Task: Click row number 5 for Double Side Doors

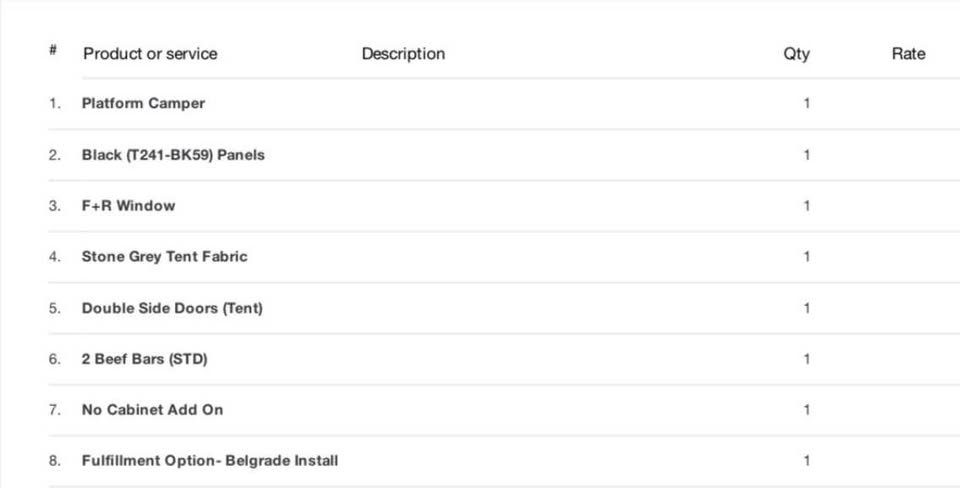Action: 55,308
